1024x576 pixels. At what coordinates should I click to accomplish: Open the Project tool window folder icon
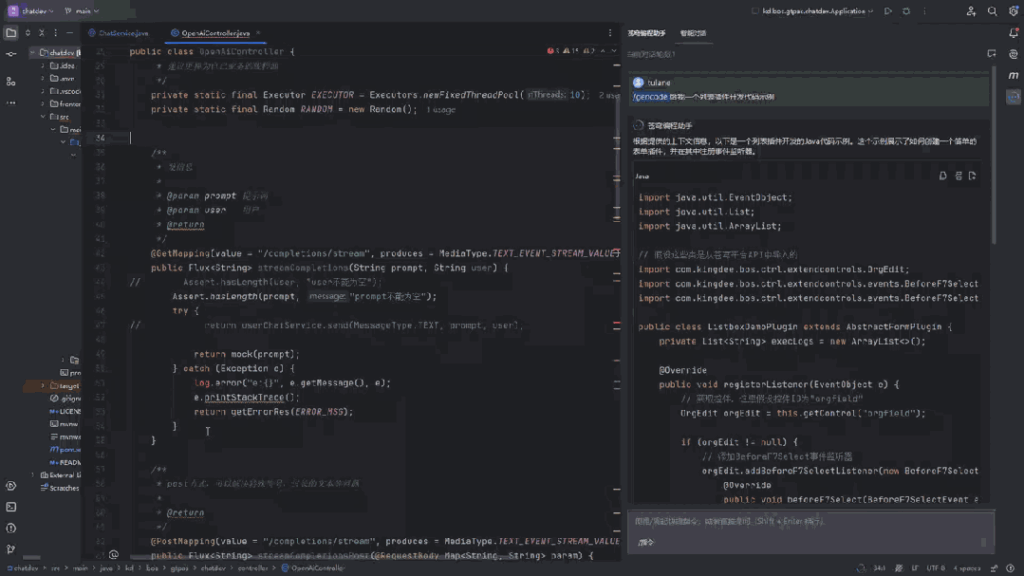(x=11, y=32)
